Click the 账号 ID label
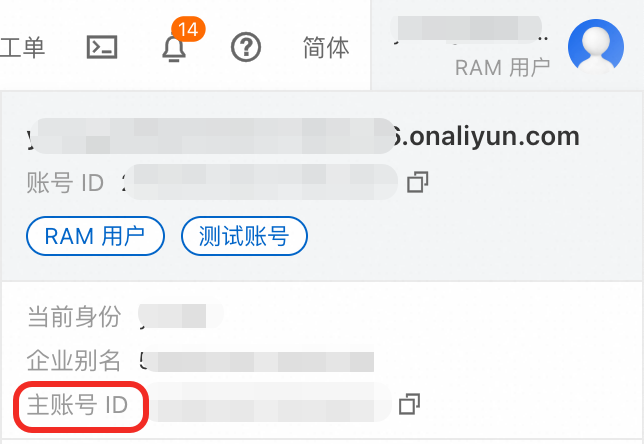This screenshot has height=444, width=644. pyautogui.click(x=65, y=182)
